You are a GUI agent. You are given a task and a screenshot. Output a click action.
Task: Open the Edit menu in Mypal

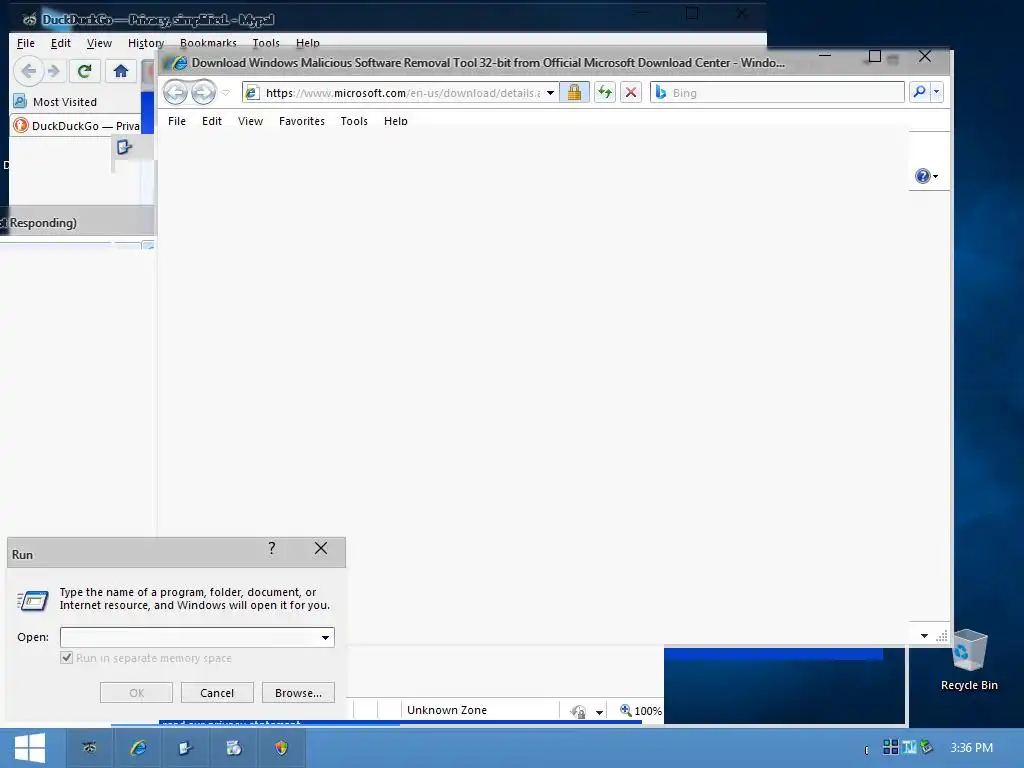point(61,43)
